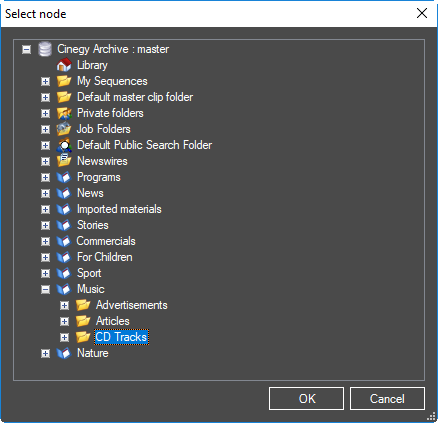The height and width of the screenshot is (423, 438).
Task: Select the For Children node
Action: (105, 257)
